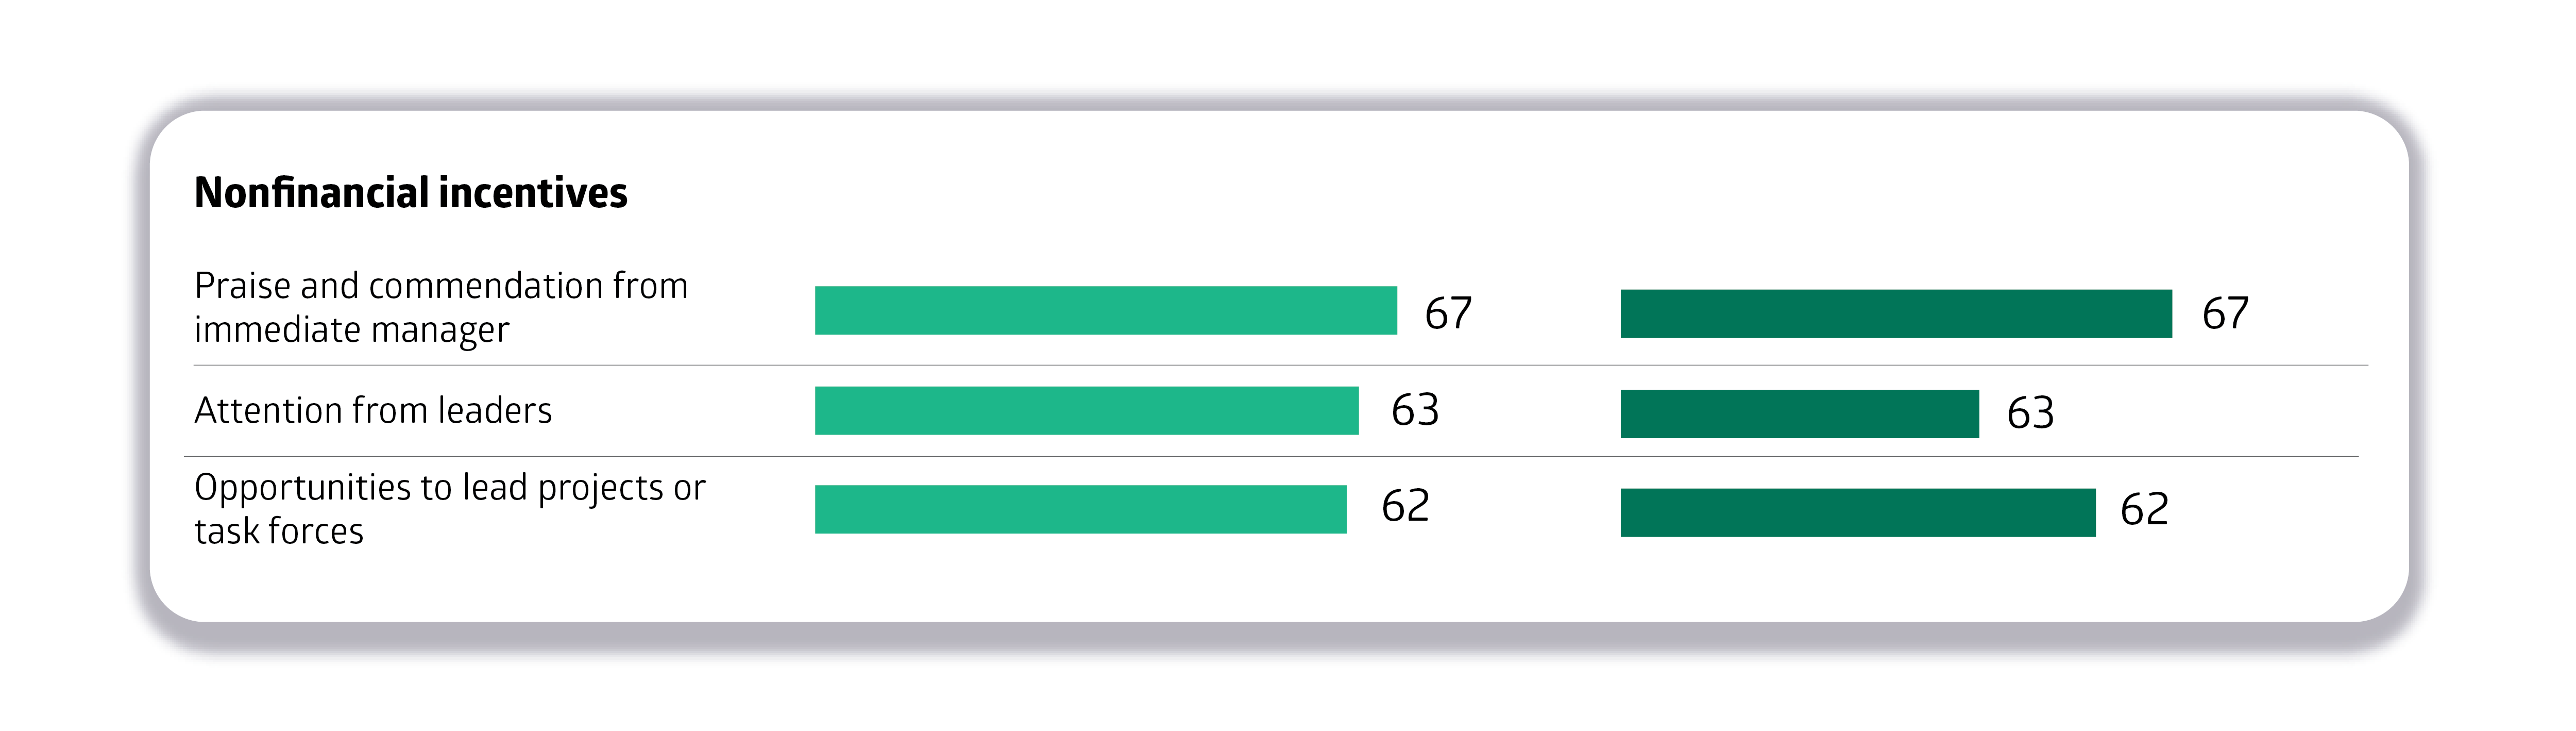2576x731 pixels.
Task: Click the dark green bar valued 63
Action: (x=1799, y=414)
